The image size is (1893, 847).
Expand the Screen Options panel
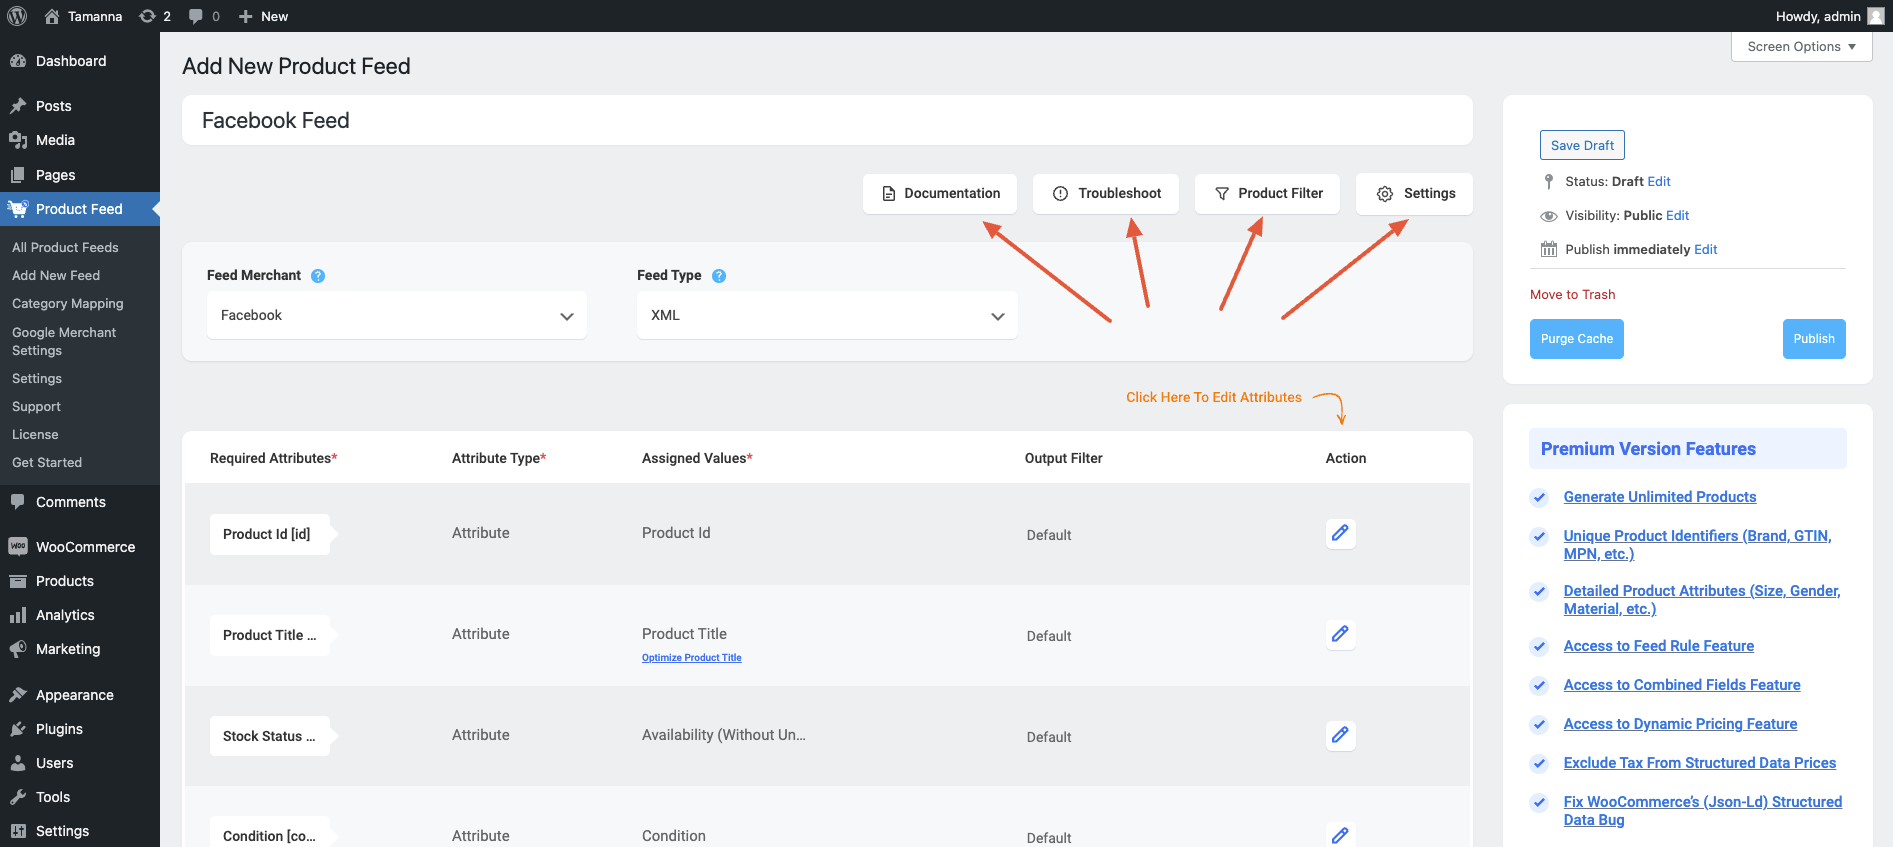[x=1801, y=47]
